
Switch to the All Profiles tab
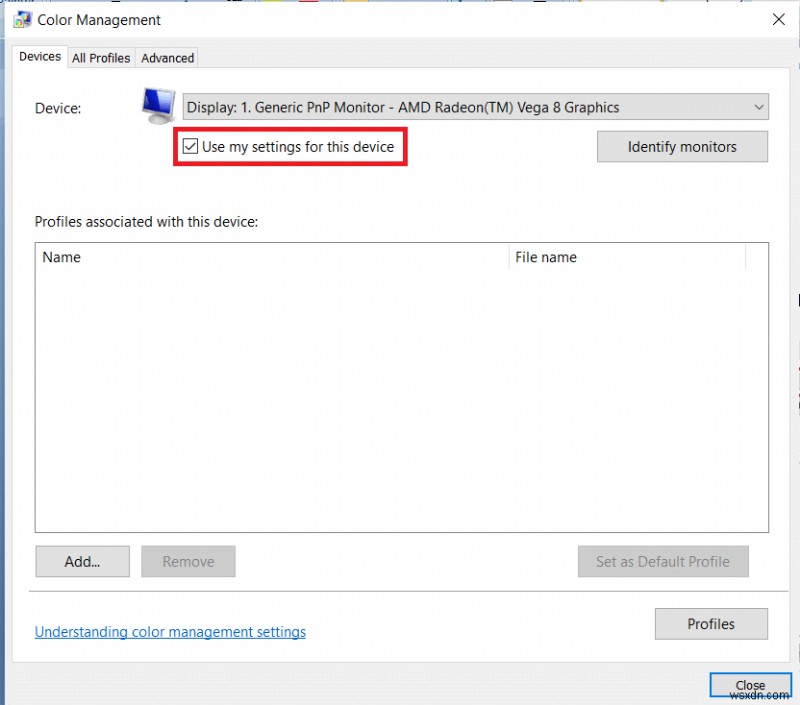[x=100, y=58]
